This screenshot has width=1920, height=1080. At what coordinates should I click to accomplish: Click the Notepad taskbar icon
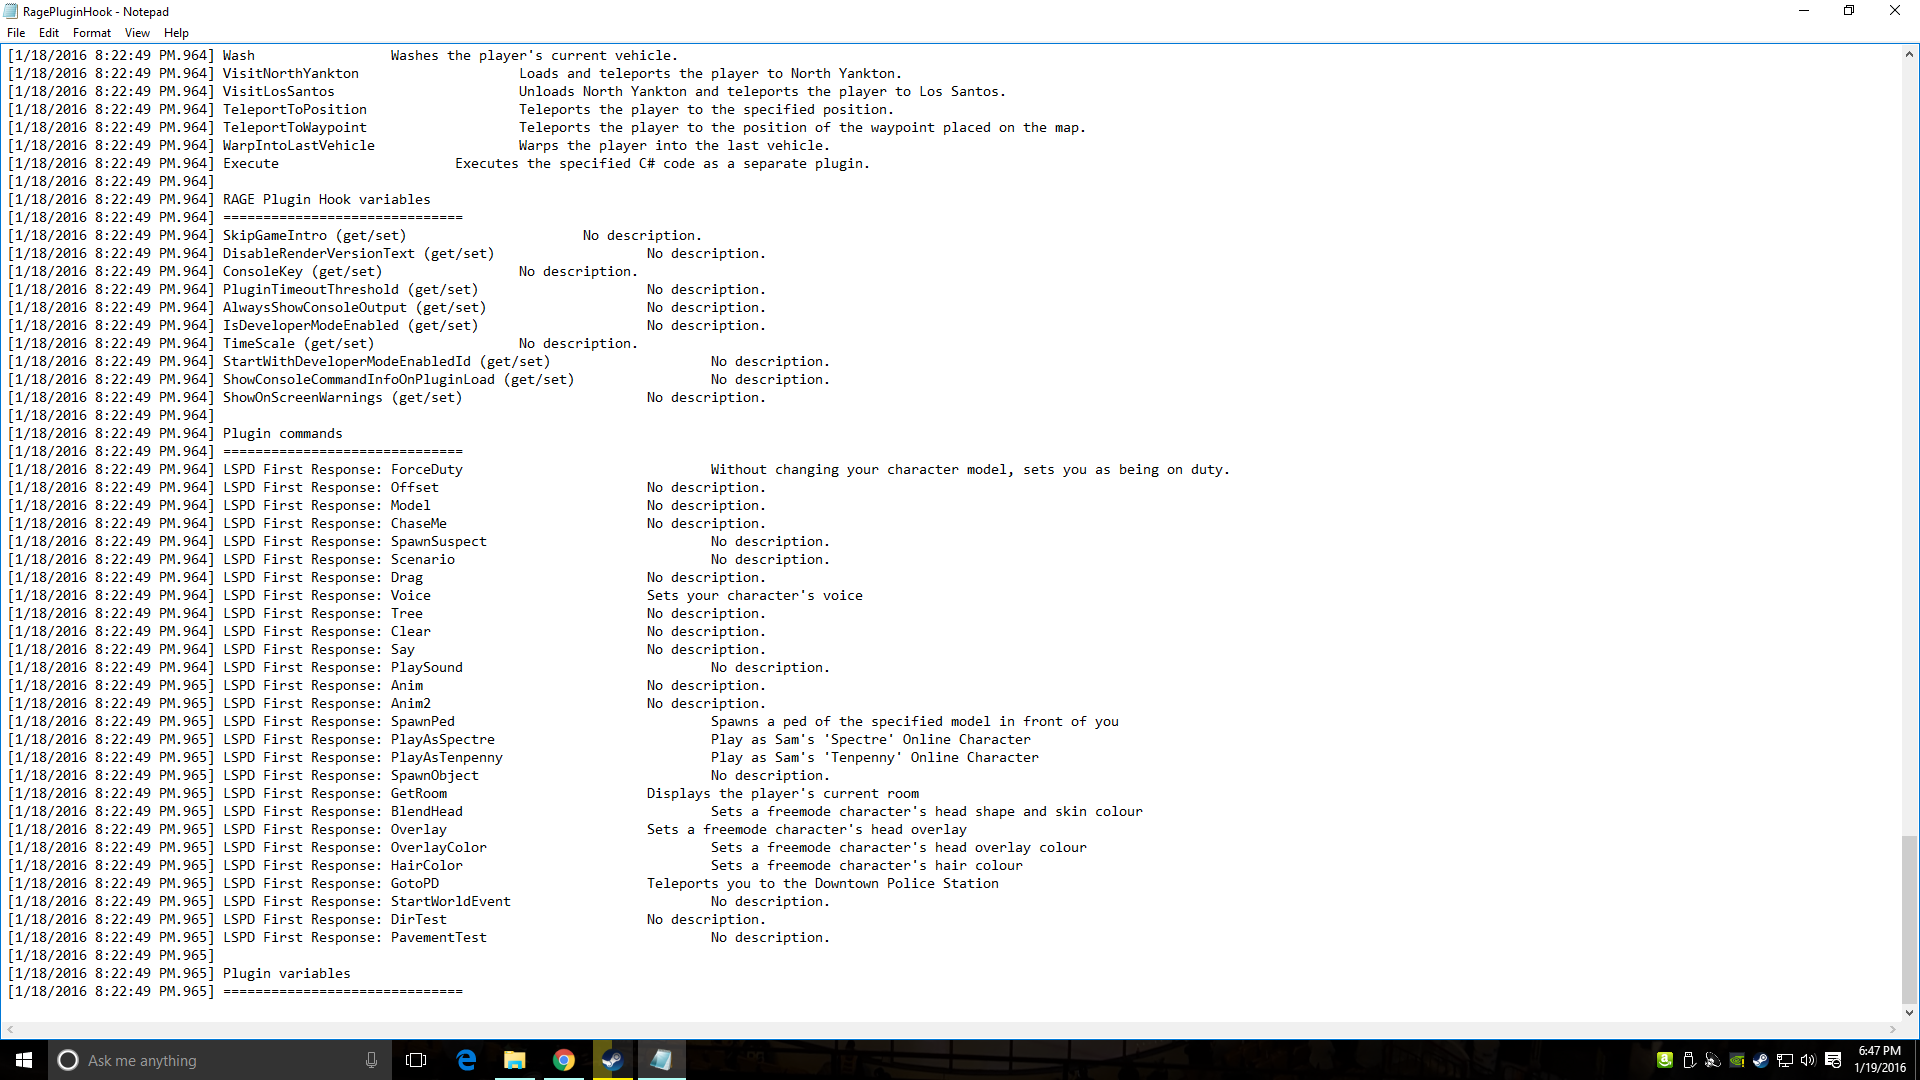point(661,1060)
